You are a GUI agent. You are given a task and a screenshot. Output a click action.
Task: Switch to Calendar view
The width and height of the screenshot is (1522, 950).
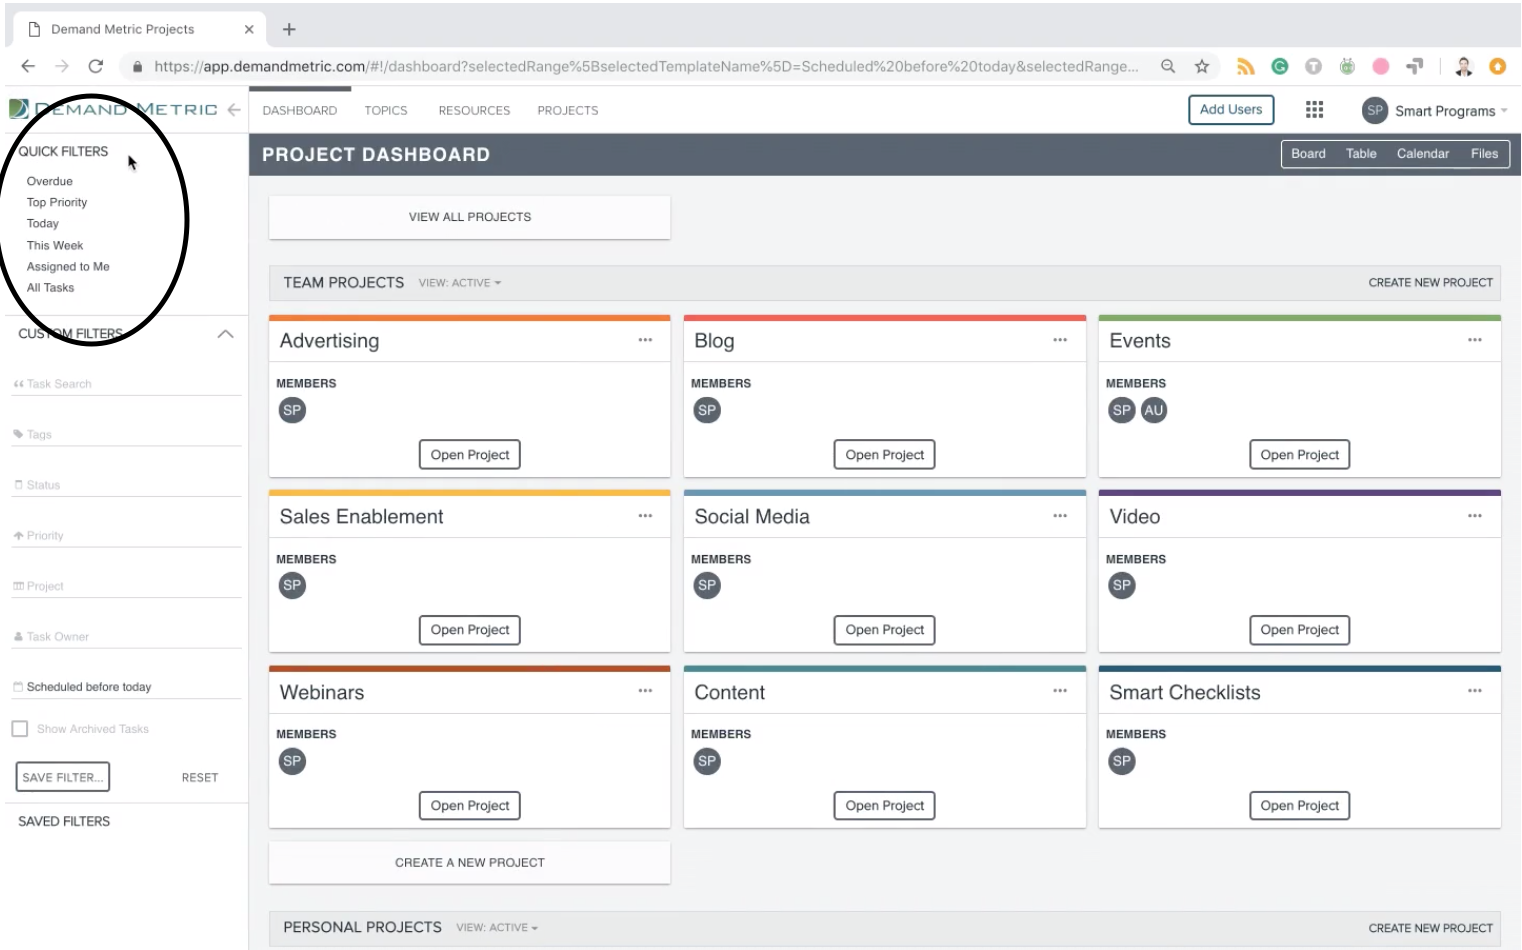(1423, 154)
